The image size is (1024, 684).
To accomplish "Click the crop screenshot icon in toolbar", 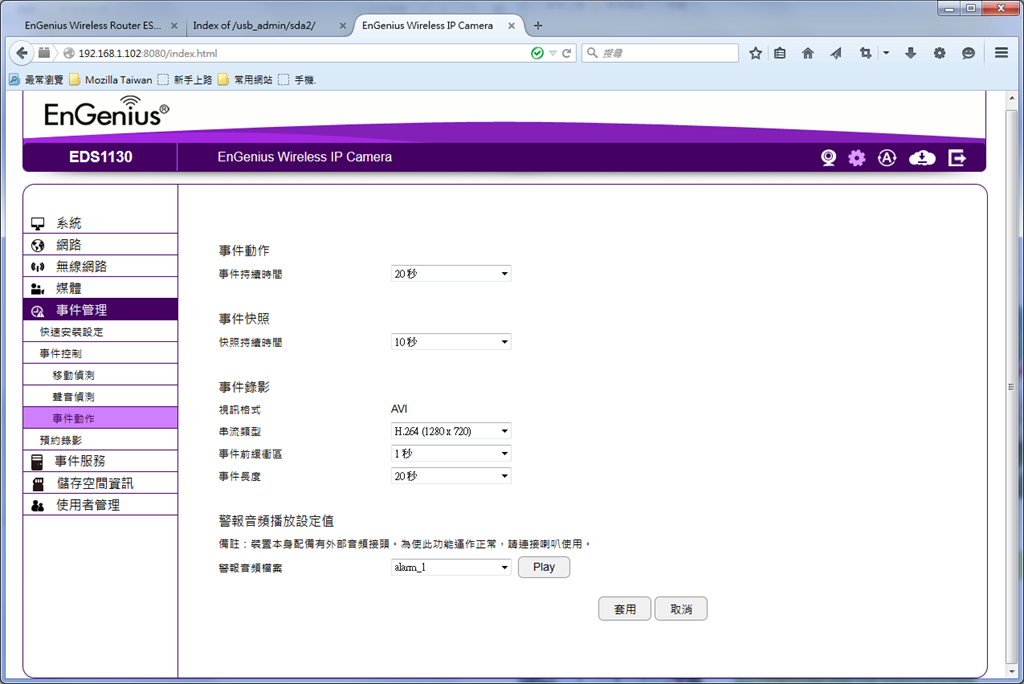I will [865, 53].
